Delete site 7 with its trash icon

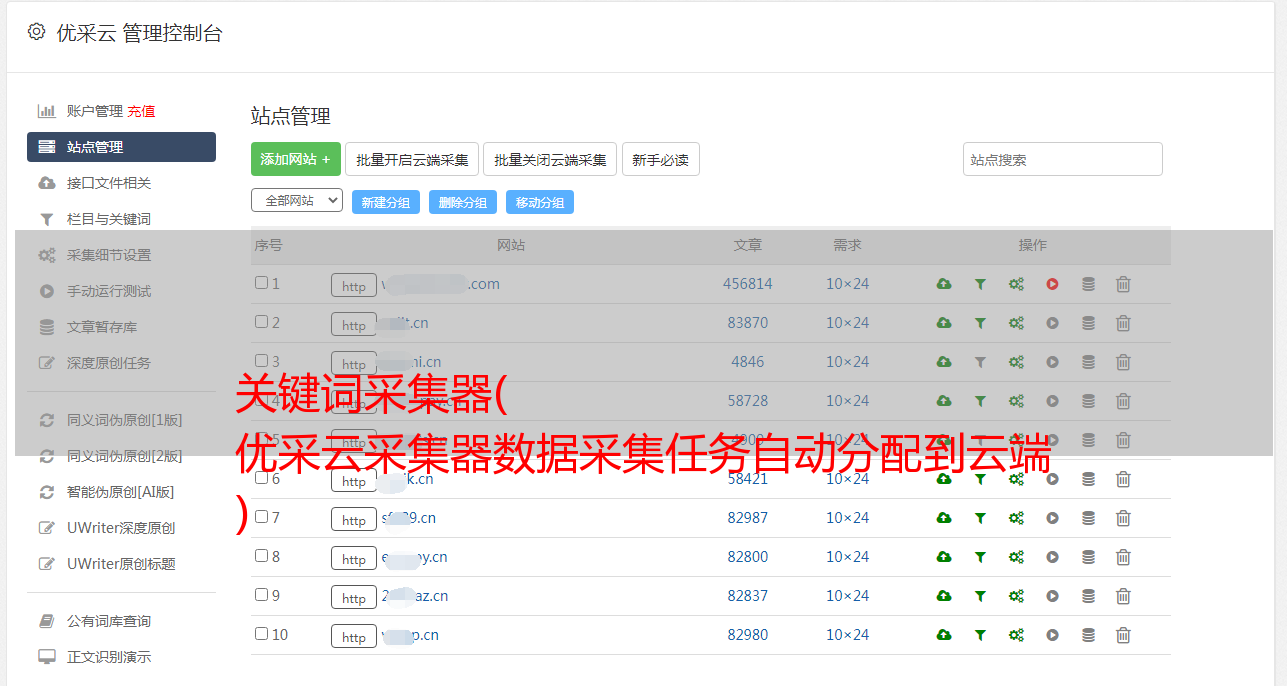(1123, 518)
